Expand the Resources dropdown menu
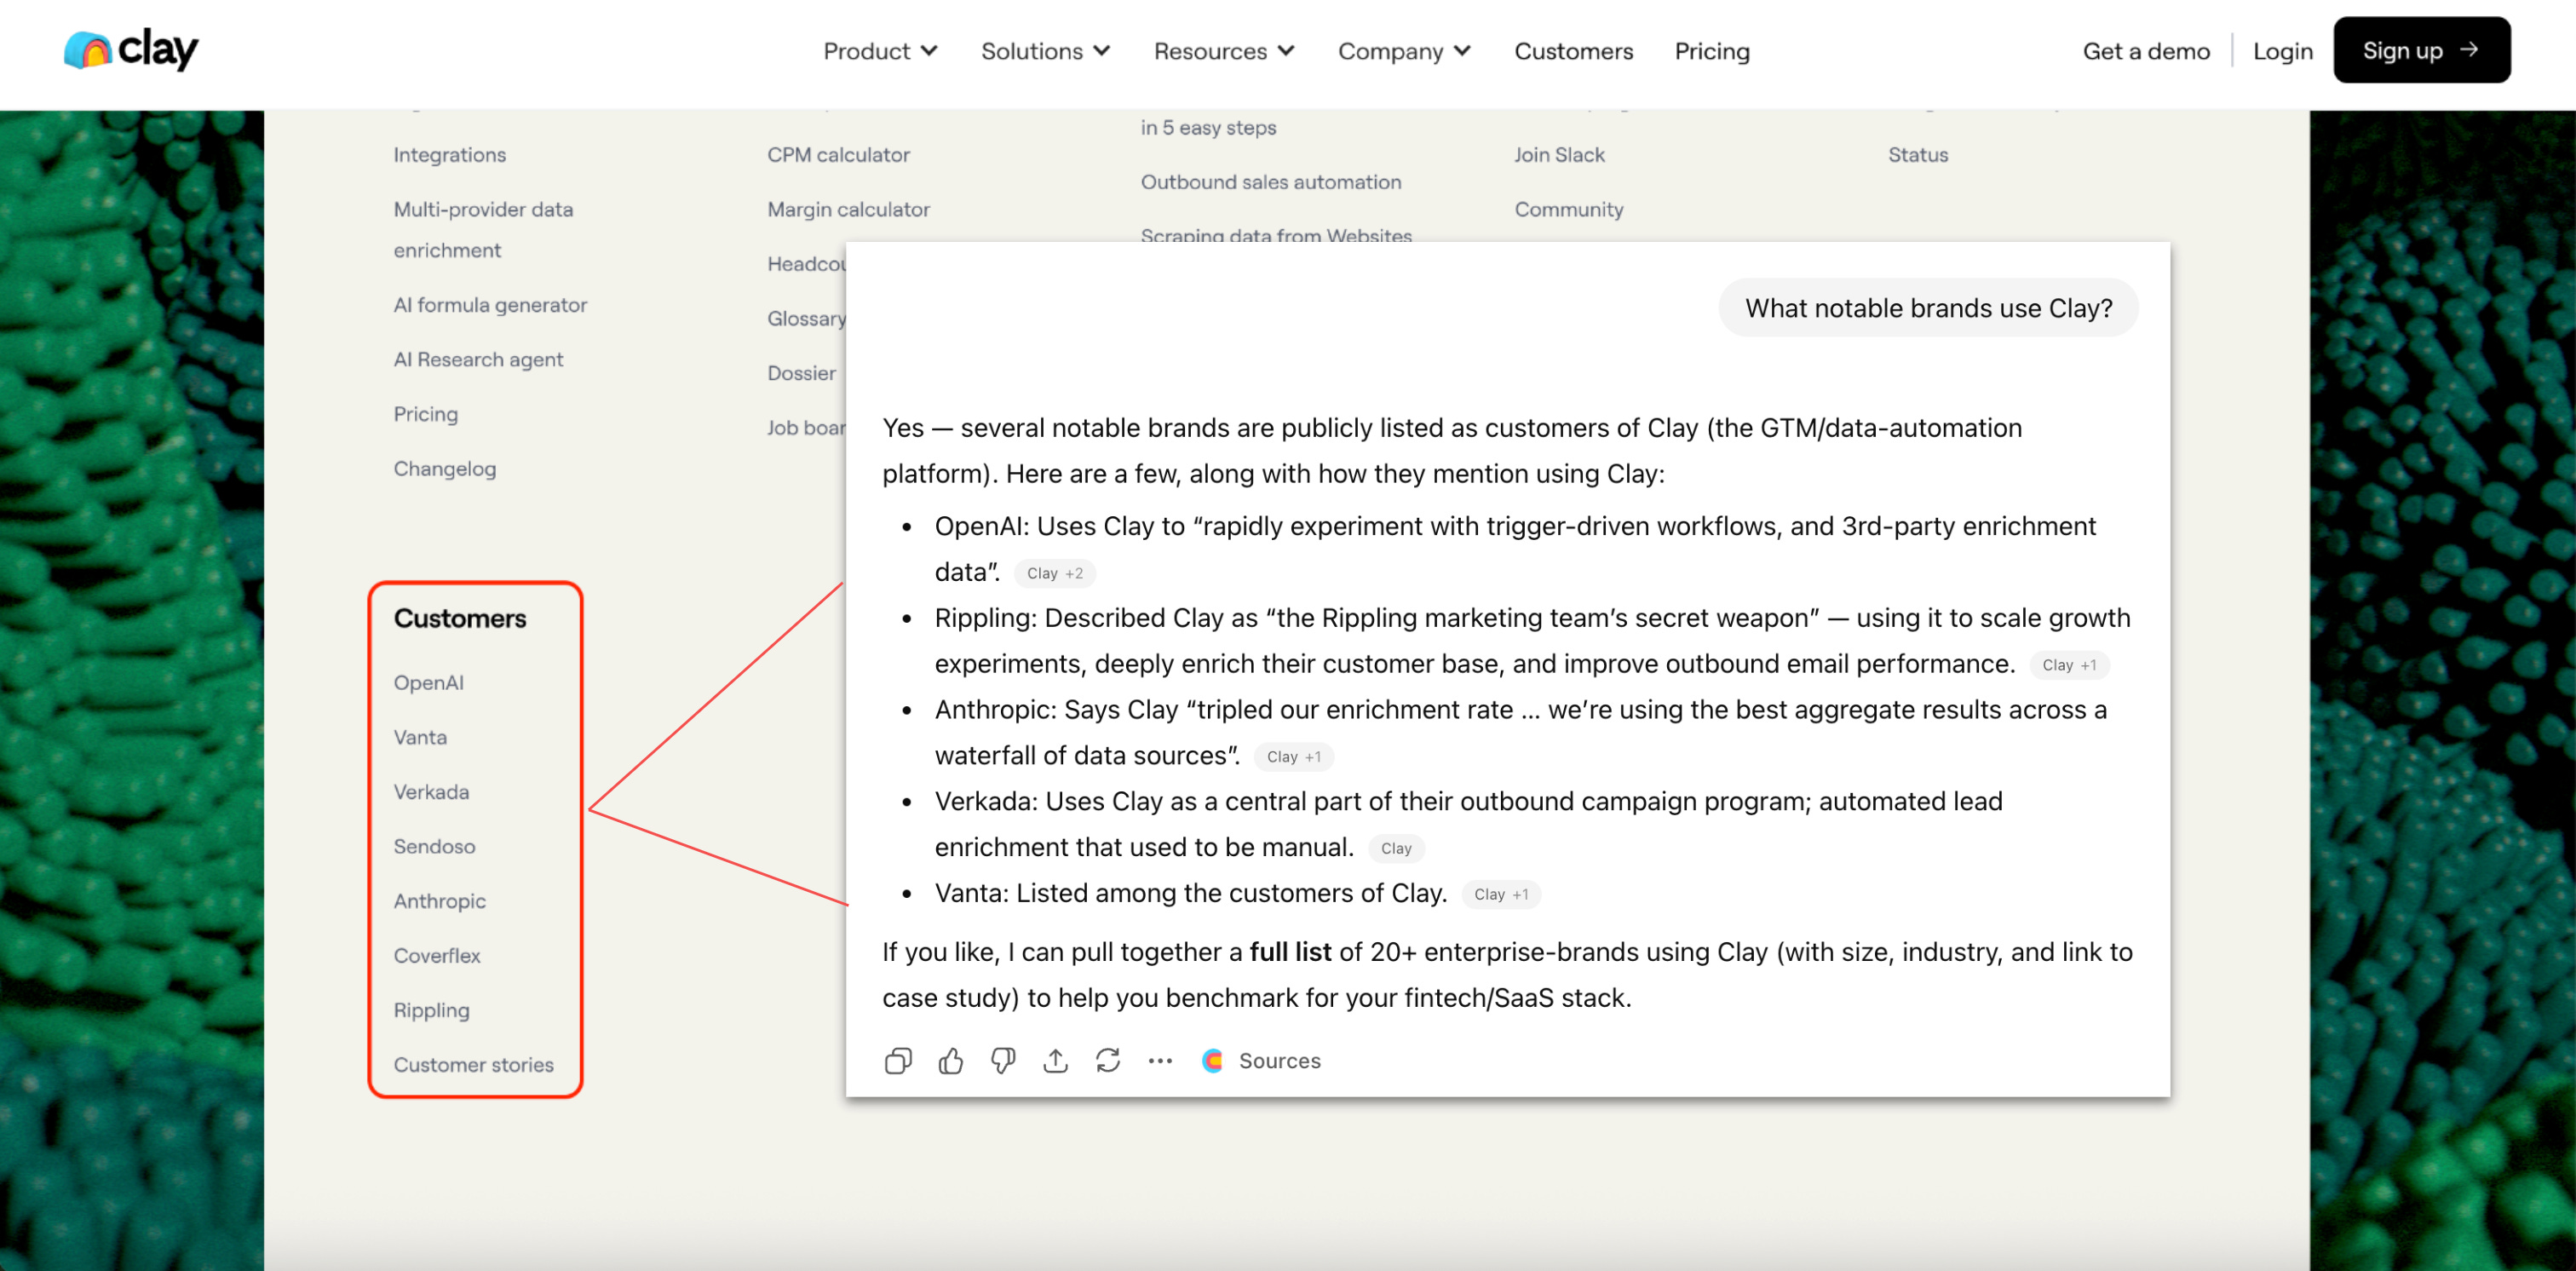The height and width of the screenshot is (1271, 2576). click(x=1224, y=51)
